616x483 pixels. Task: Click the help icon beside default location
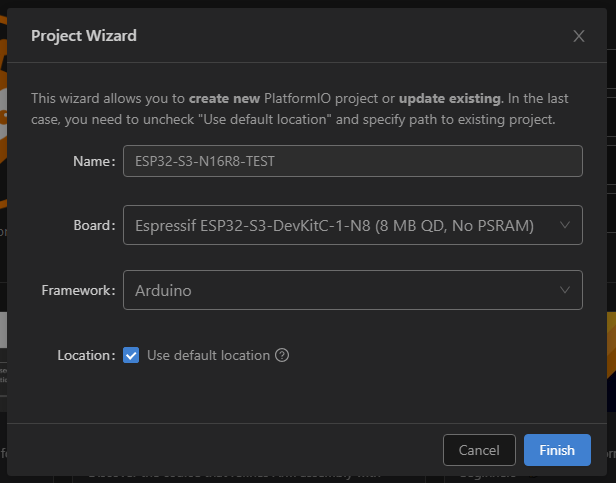(x=282, y=355)
